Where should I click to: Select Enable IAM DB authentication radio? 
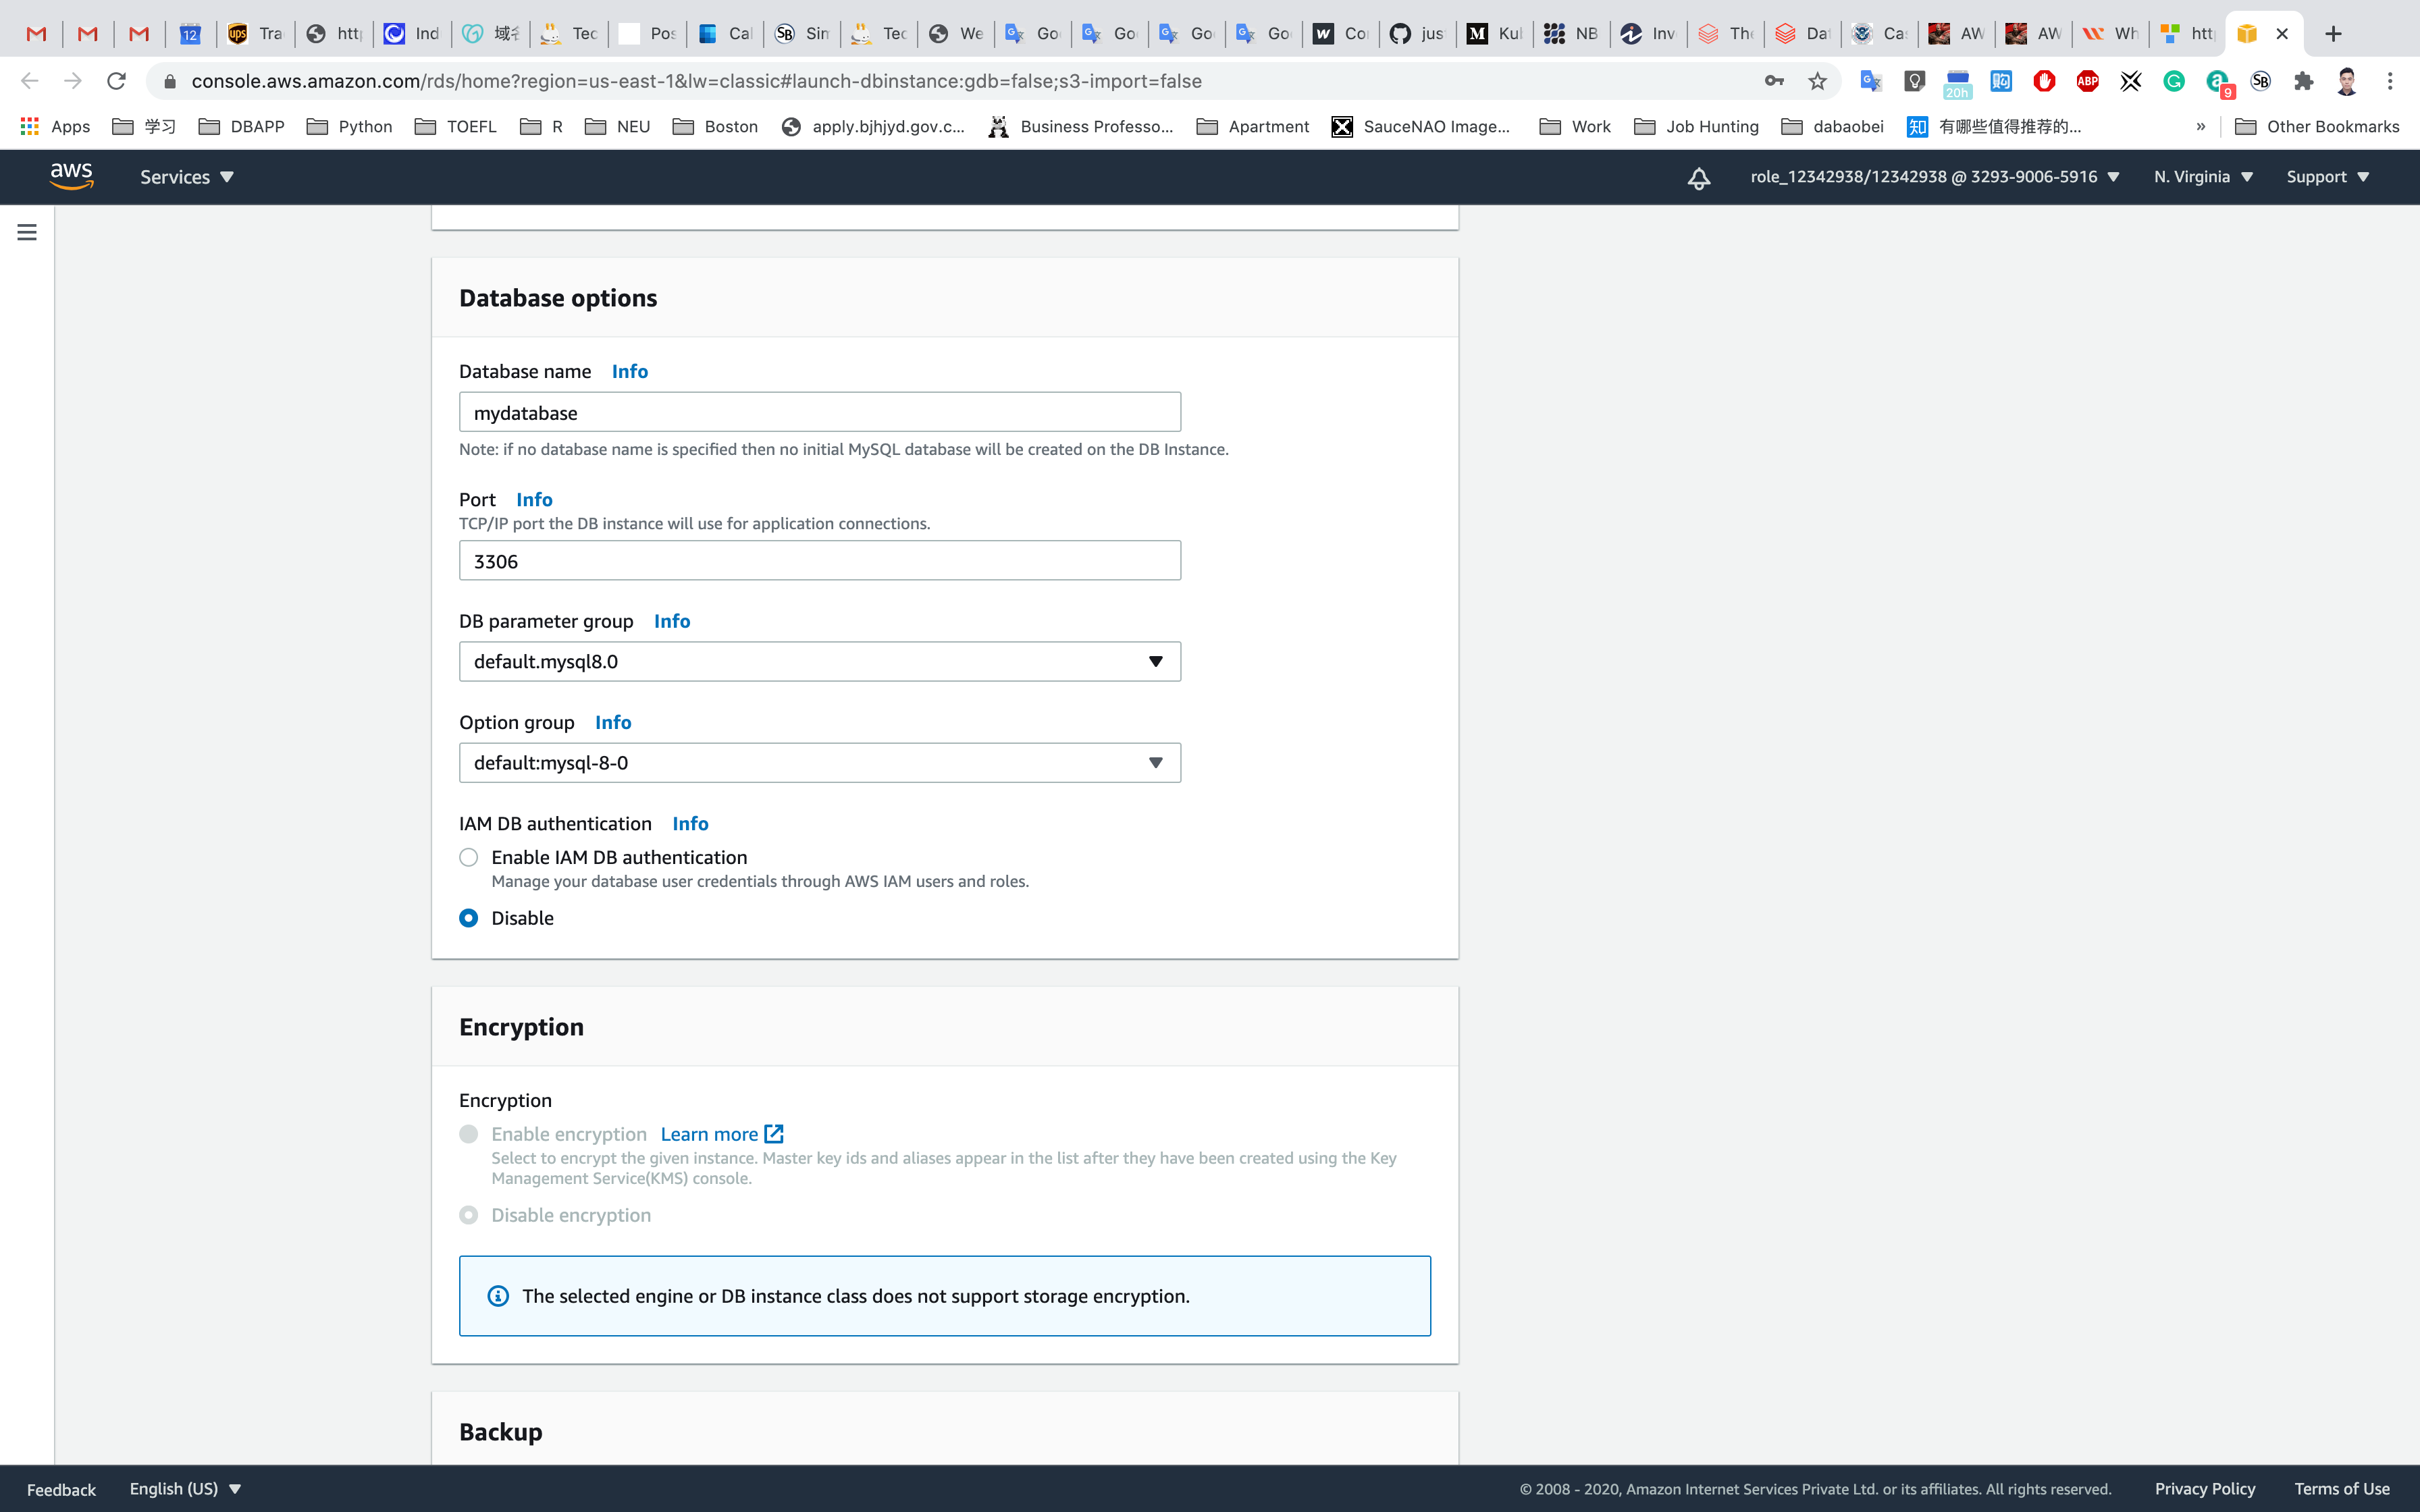pyautogui.click(x=468, y=857)
